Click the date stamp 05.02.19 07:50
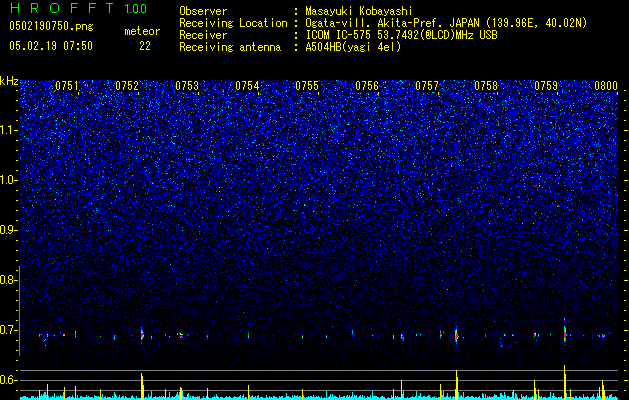 (x=51, y=46)
